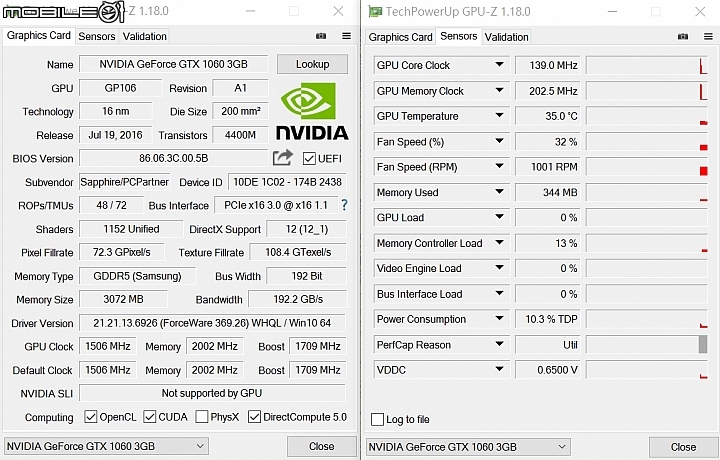This screenshot has height=460, width=720.
Task: Open the Memory Used sensor dropdown
Action: (x=499, y=192)
